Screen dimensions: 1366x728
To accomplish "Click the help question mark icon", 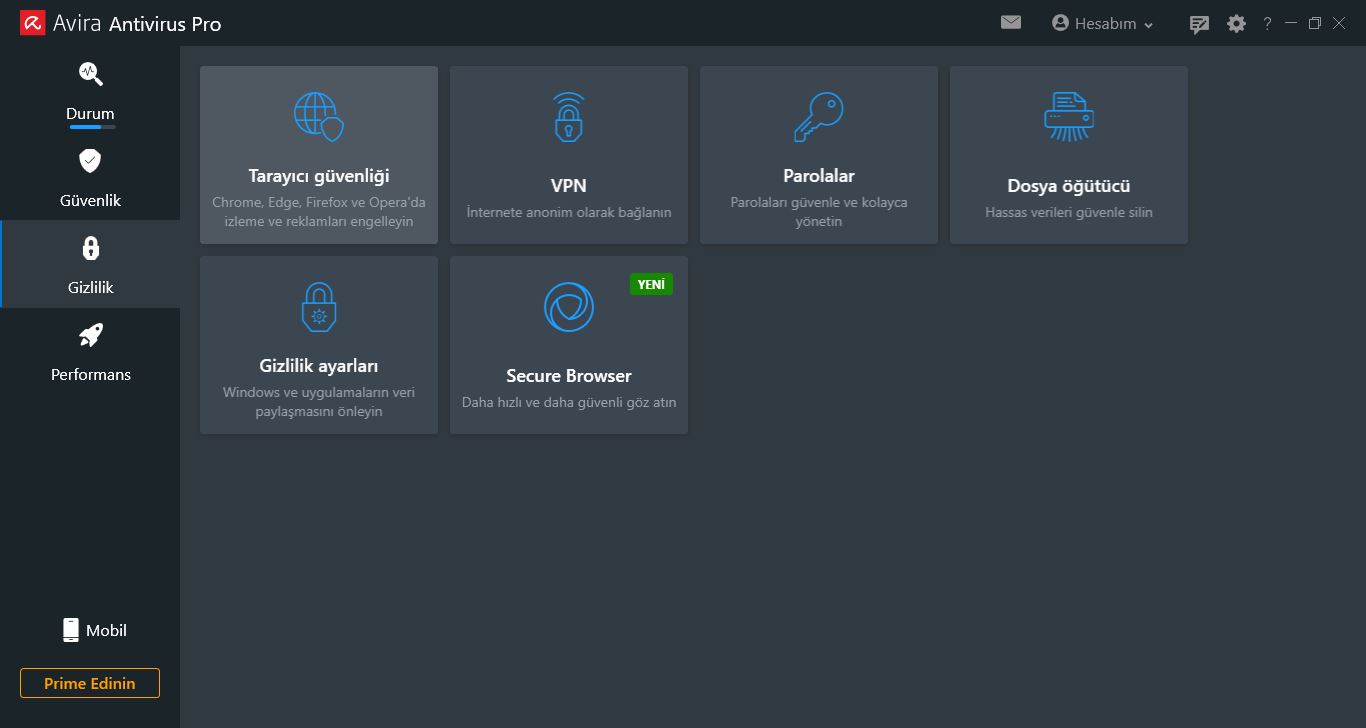I will pyautogui.click(x=1267, y=23).
